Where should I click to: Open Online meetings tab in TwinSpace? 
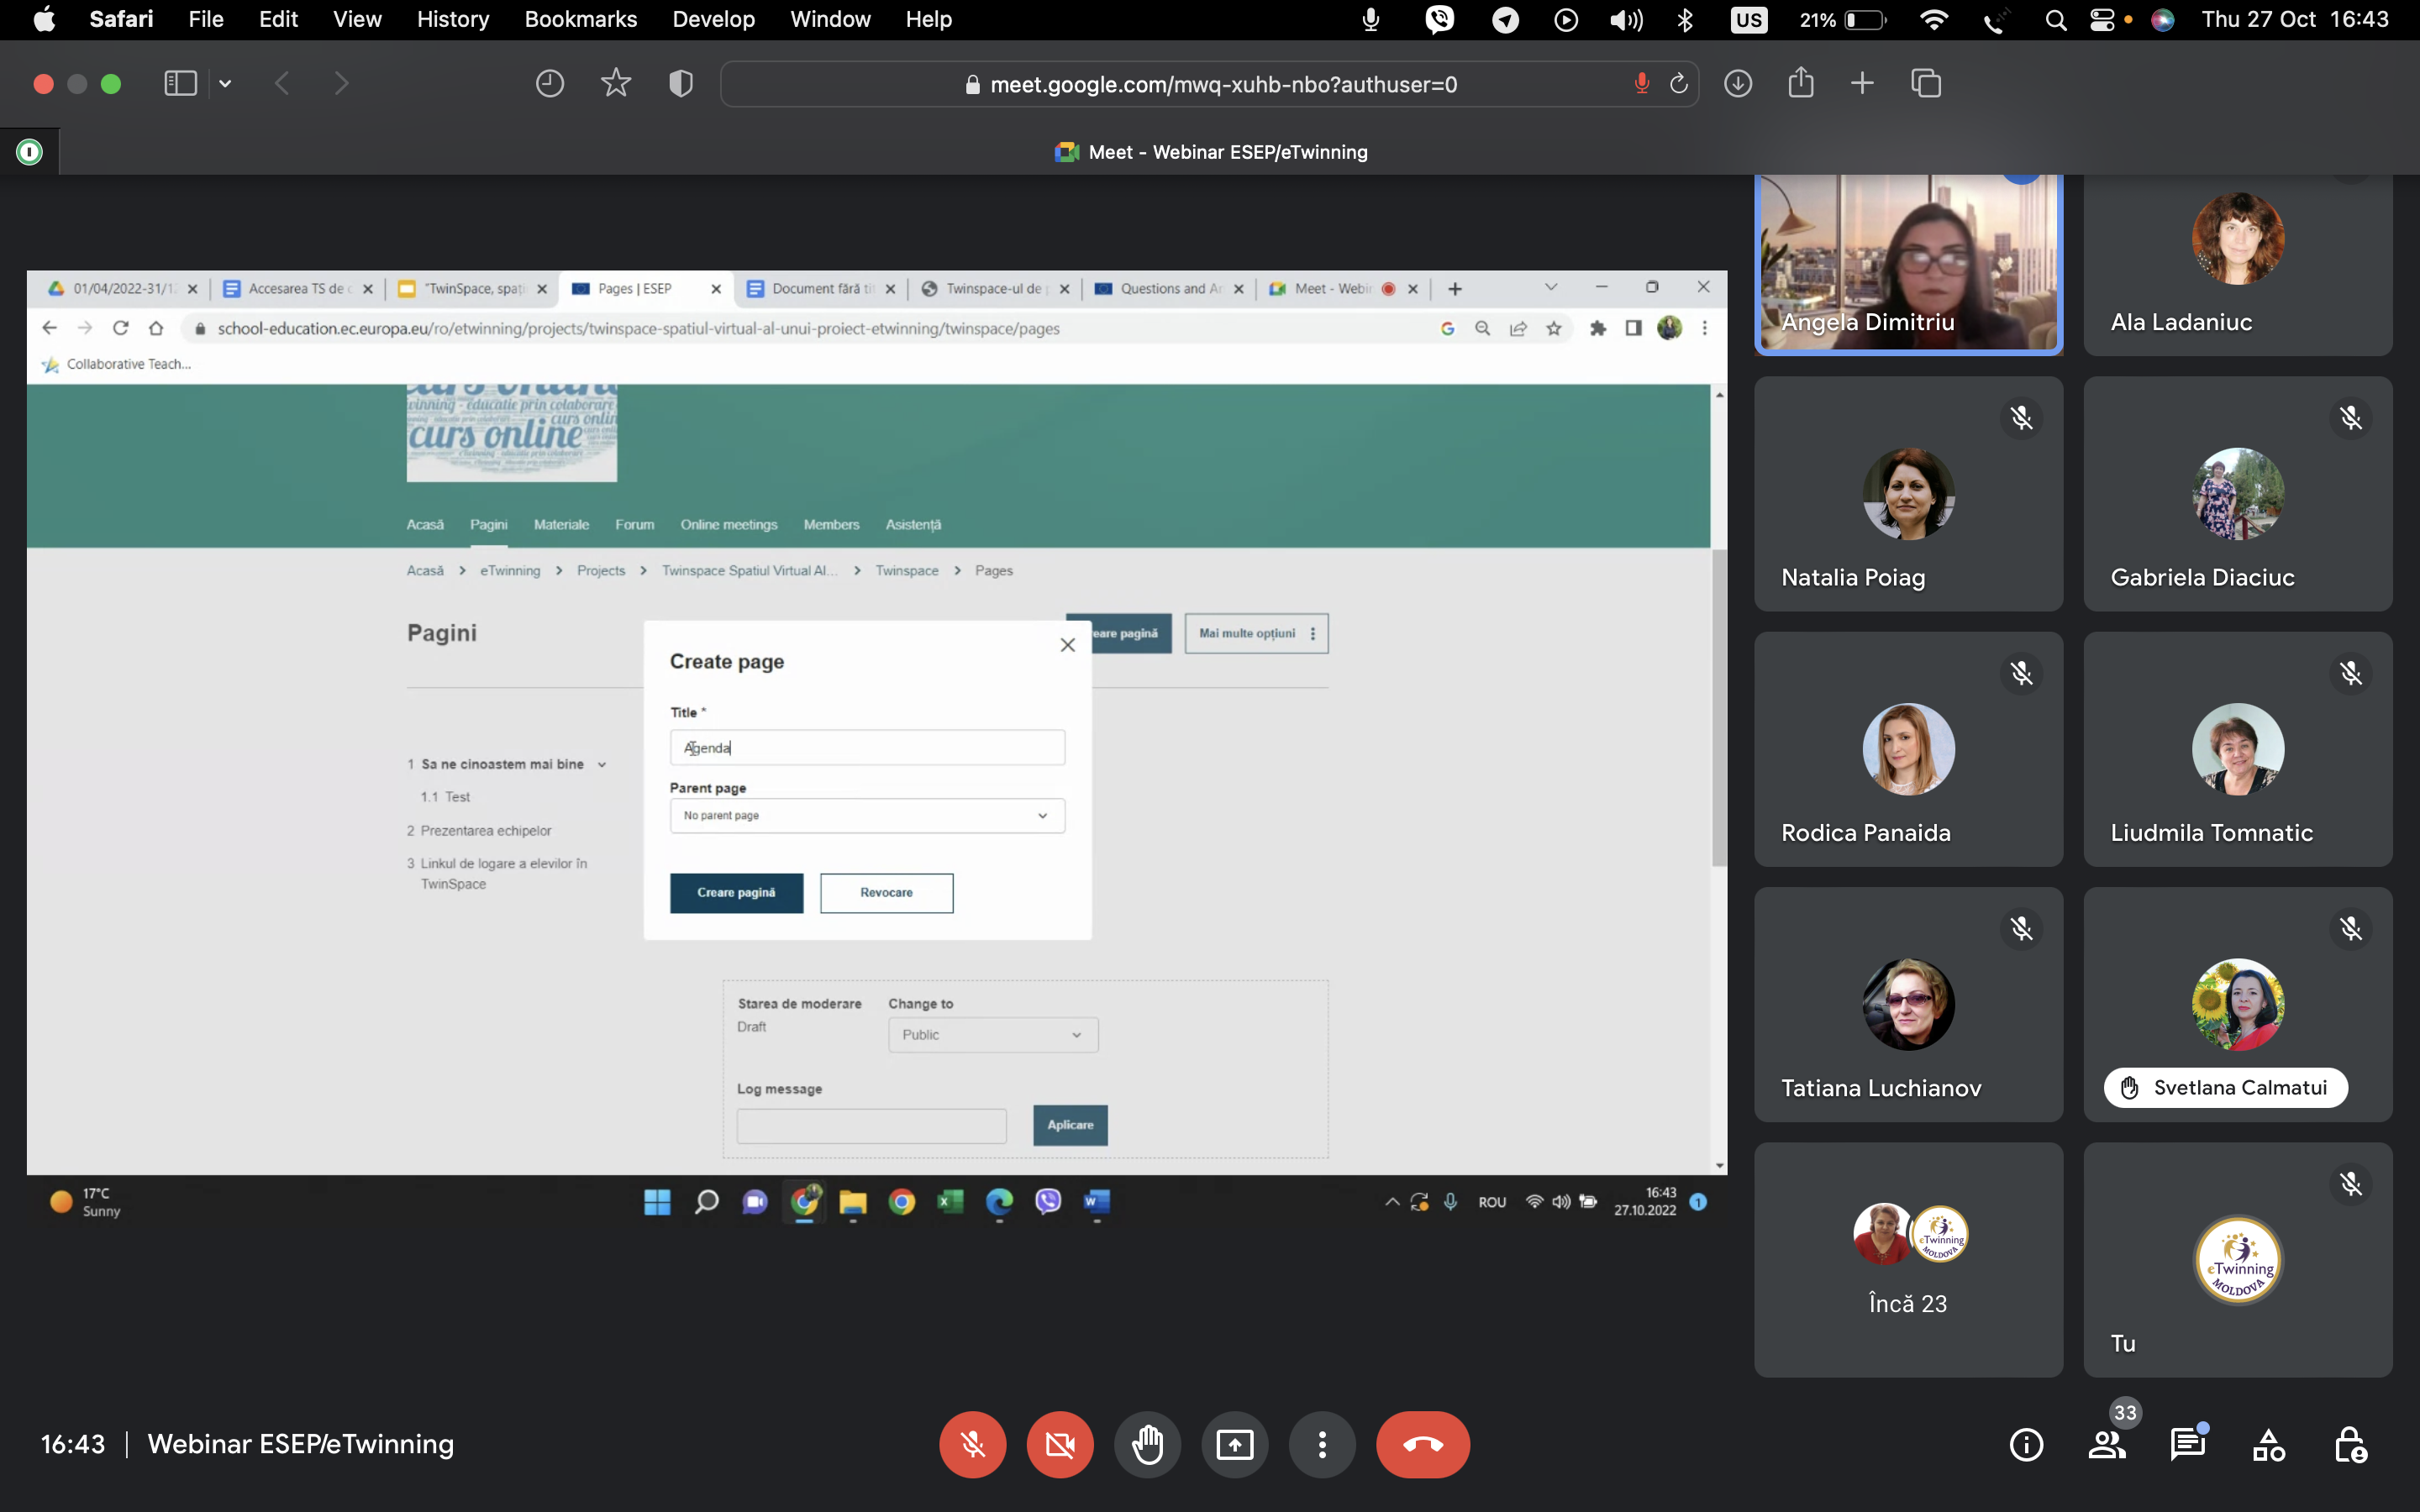point(728,524)
